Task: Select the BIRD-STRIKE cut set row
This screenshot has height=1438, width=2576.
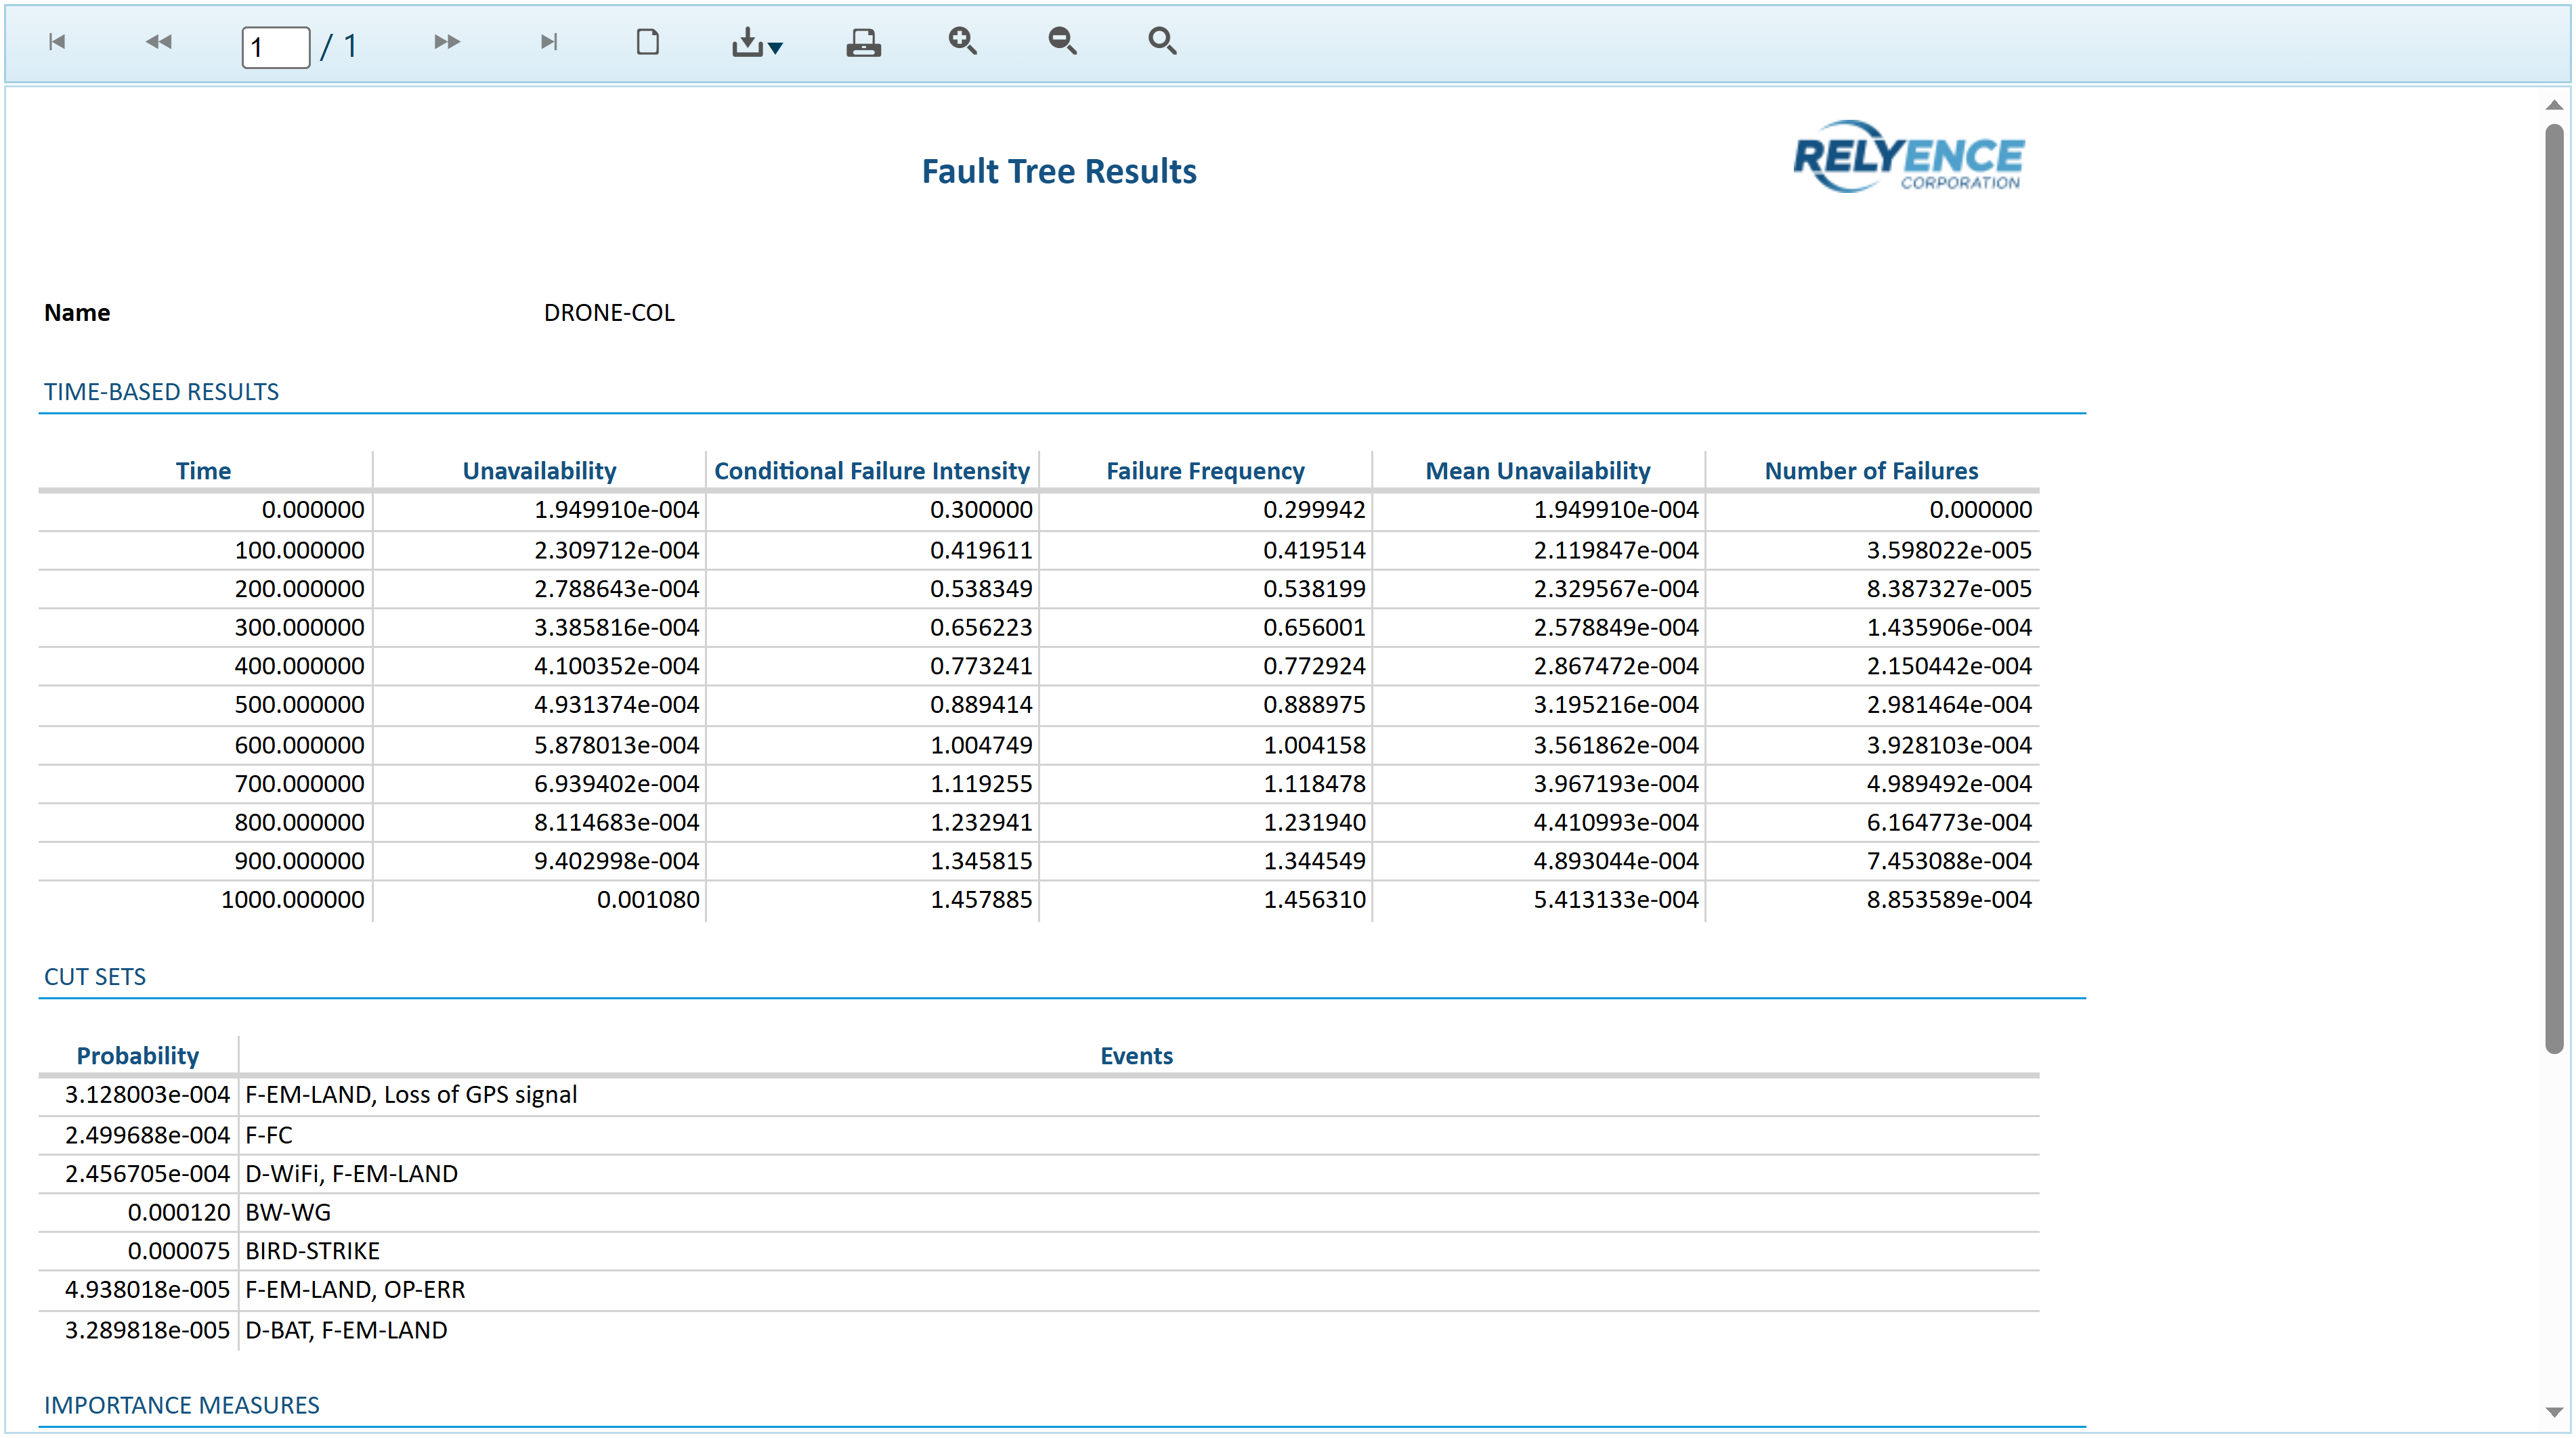Action: [x=312, y=1251]
